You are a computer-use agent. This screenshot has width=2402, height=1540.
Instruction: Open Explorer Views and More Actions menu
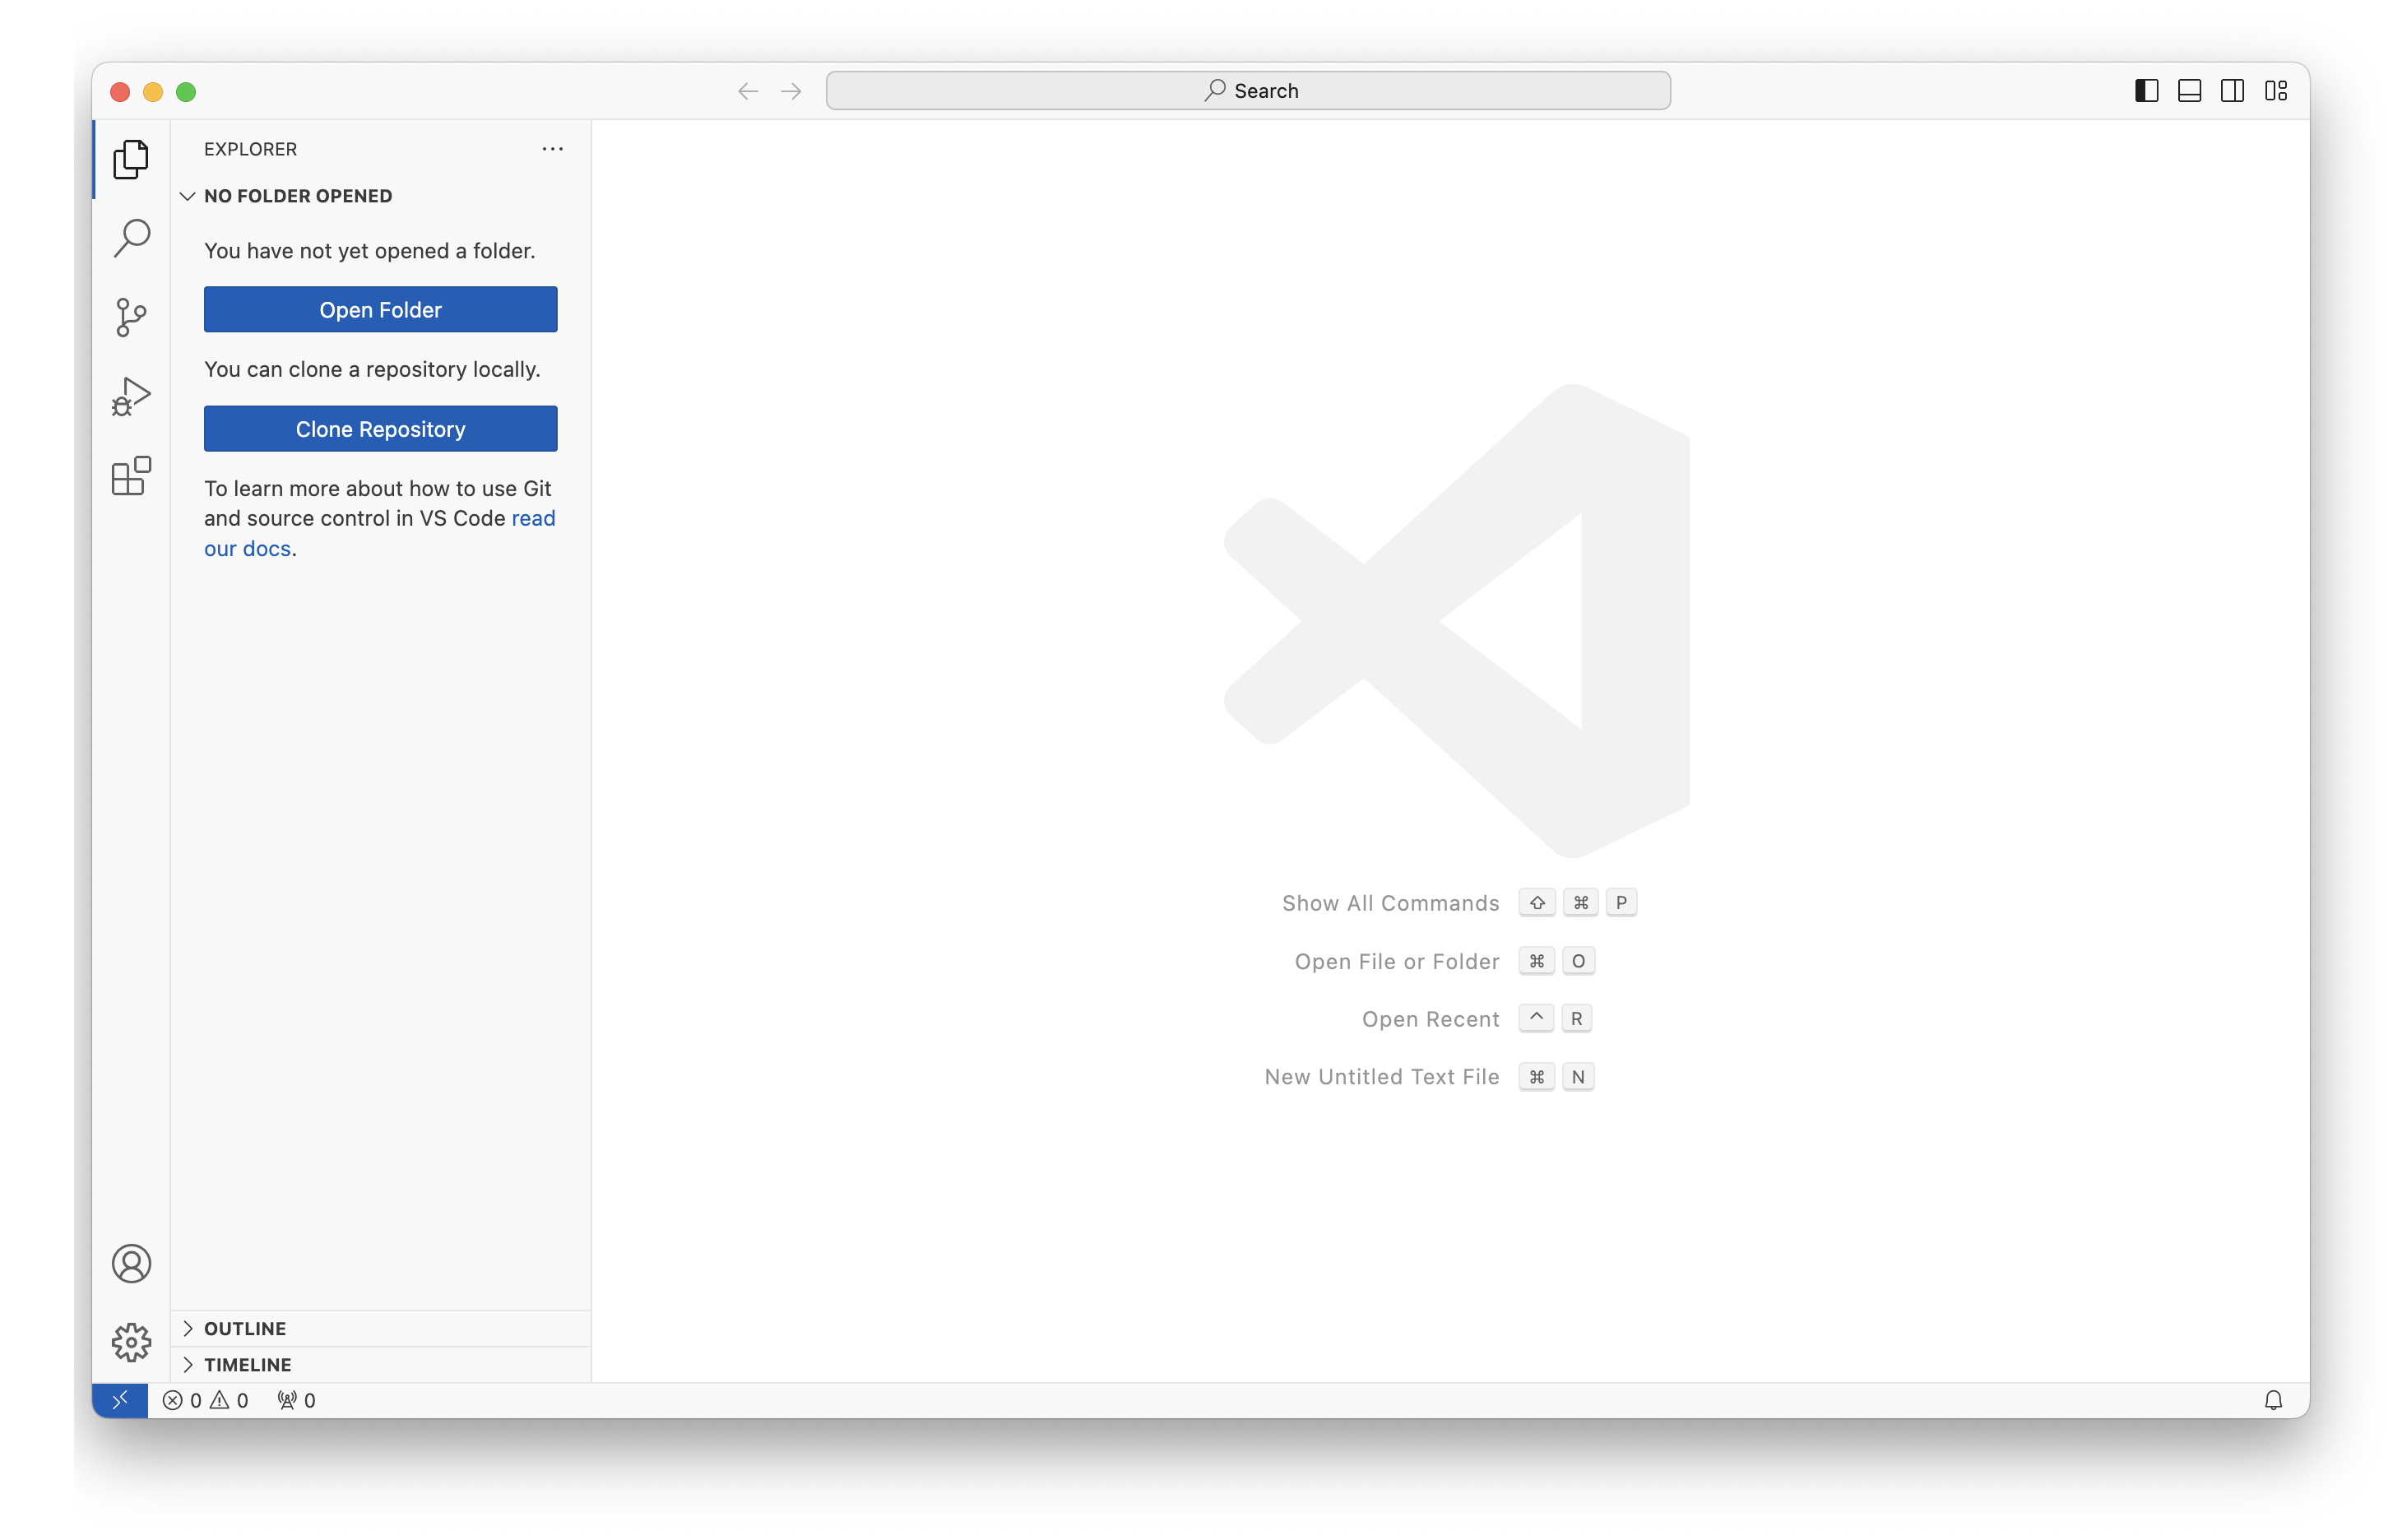tap(552, 149)
